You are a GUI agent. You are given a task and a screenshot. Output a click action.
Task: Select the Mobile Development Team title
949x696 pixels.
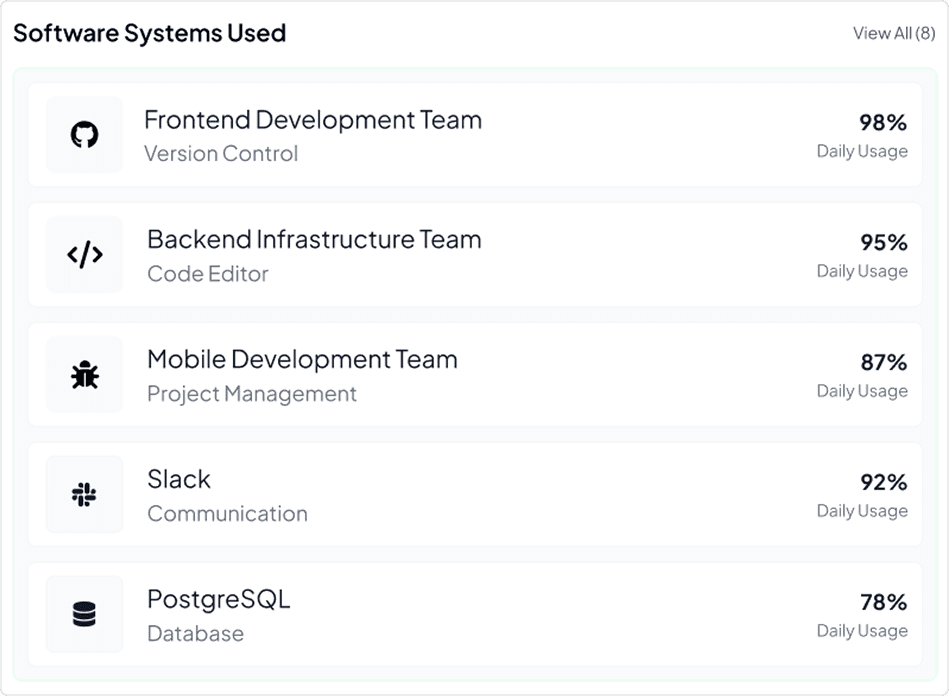tap(302, 360)
